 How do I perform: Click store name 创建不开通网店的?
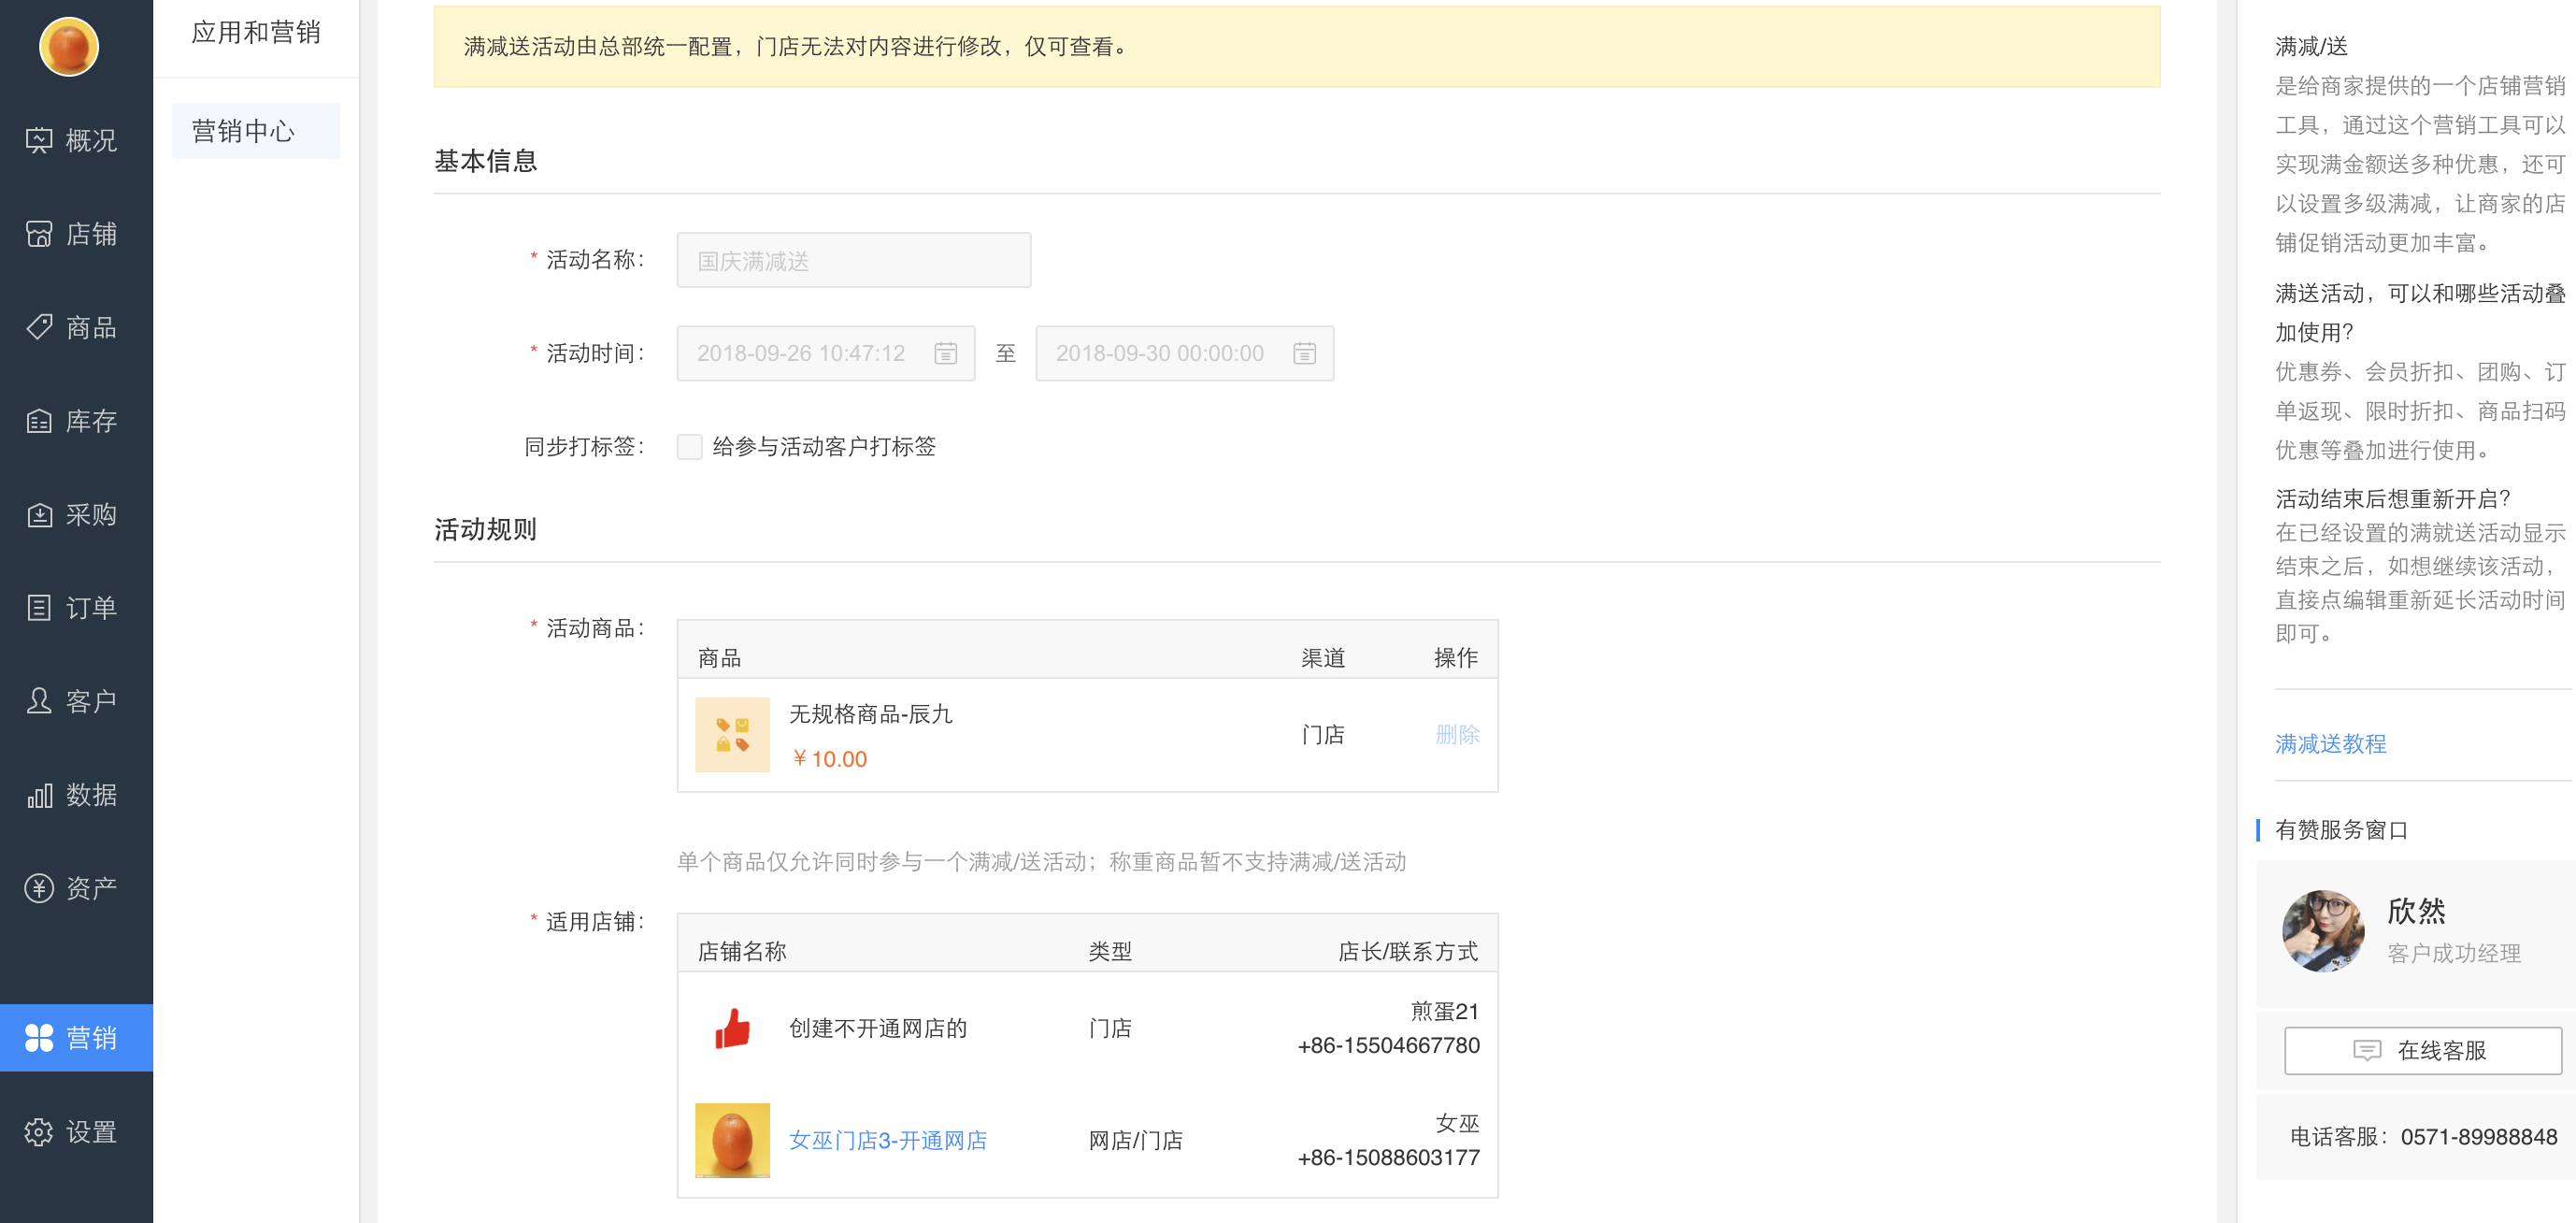[x=877, y=1028]
